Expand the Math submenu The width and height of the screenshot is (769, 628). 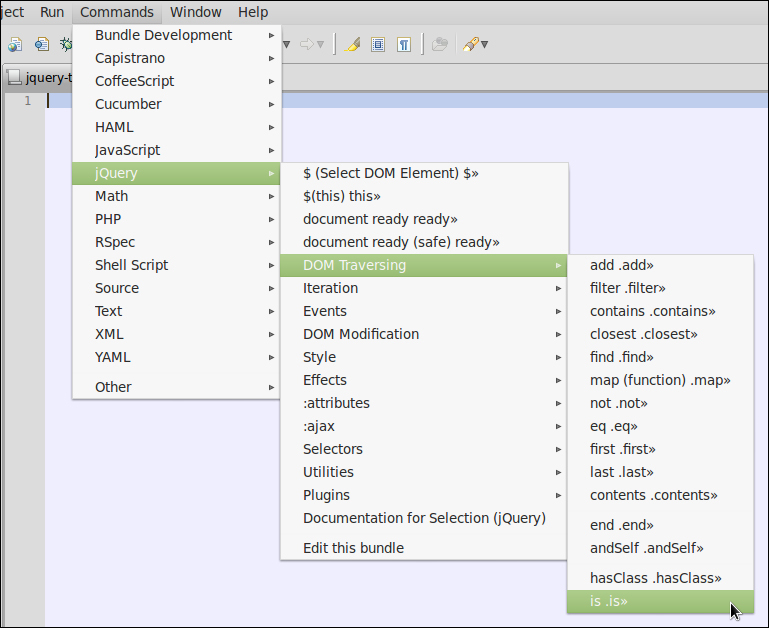[177, 196]
